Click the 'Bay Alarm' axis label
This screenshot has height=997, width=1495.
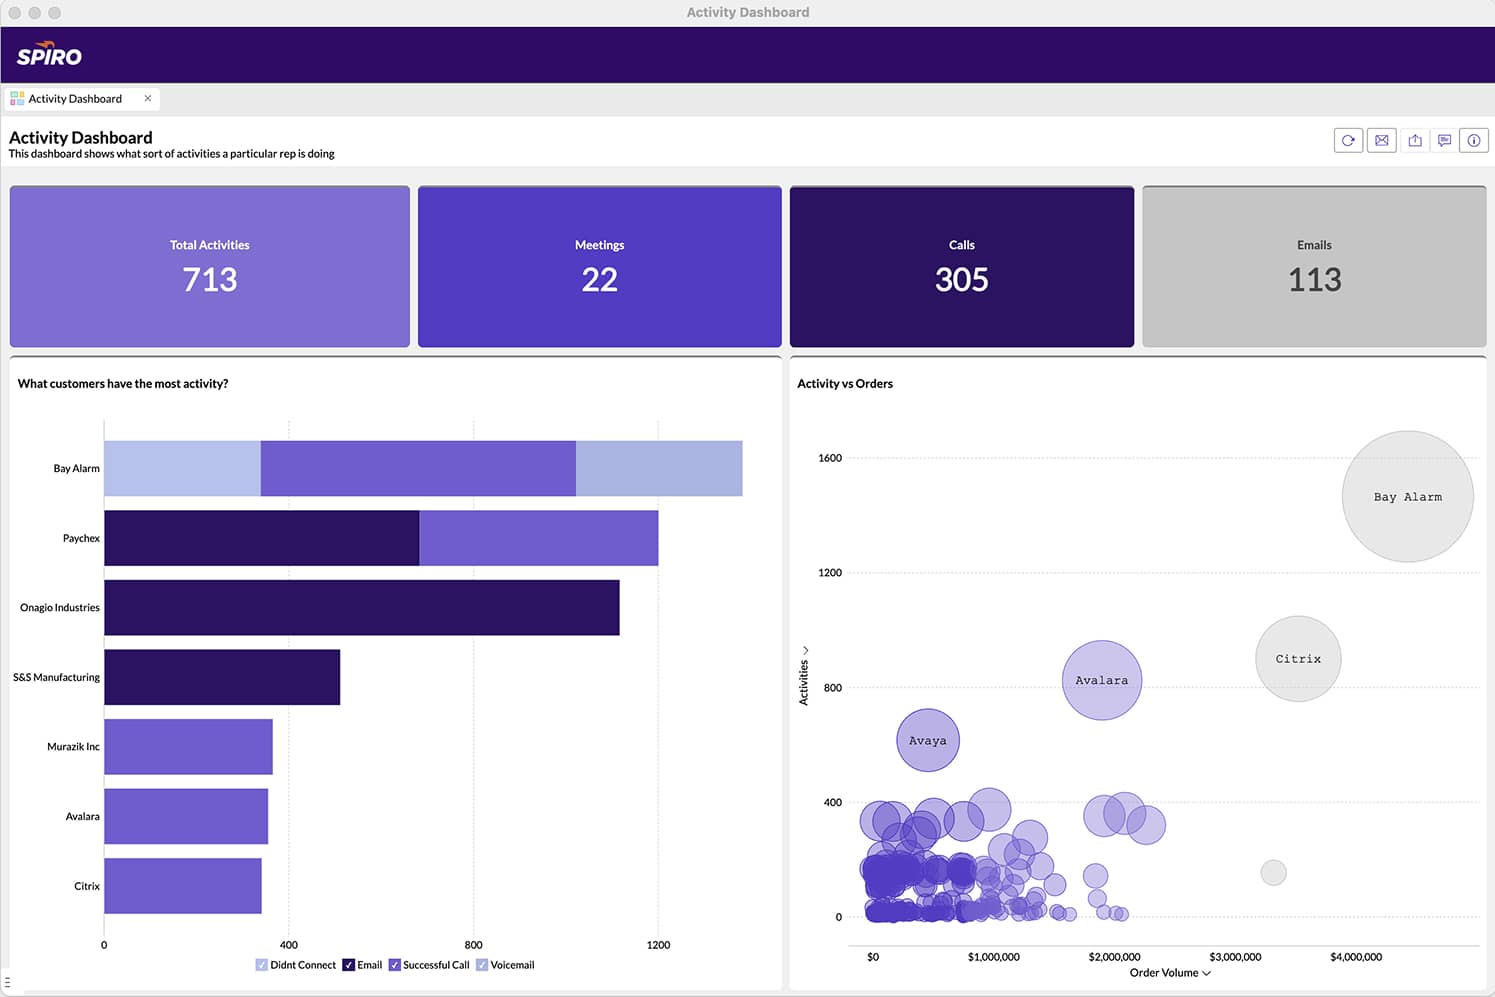[x=76, y=468]
